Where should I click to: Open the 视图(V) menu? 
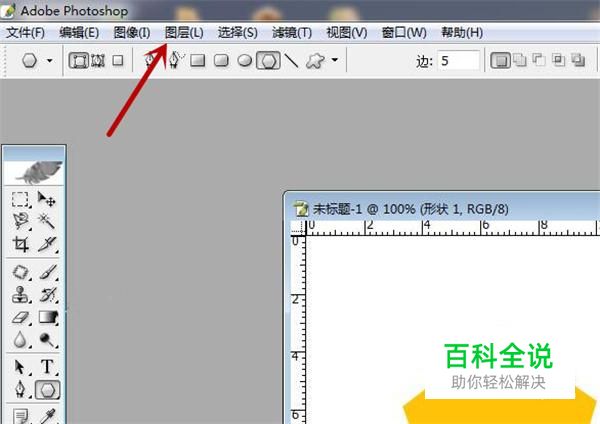pyautogui.click(x=347, y=33)
